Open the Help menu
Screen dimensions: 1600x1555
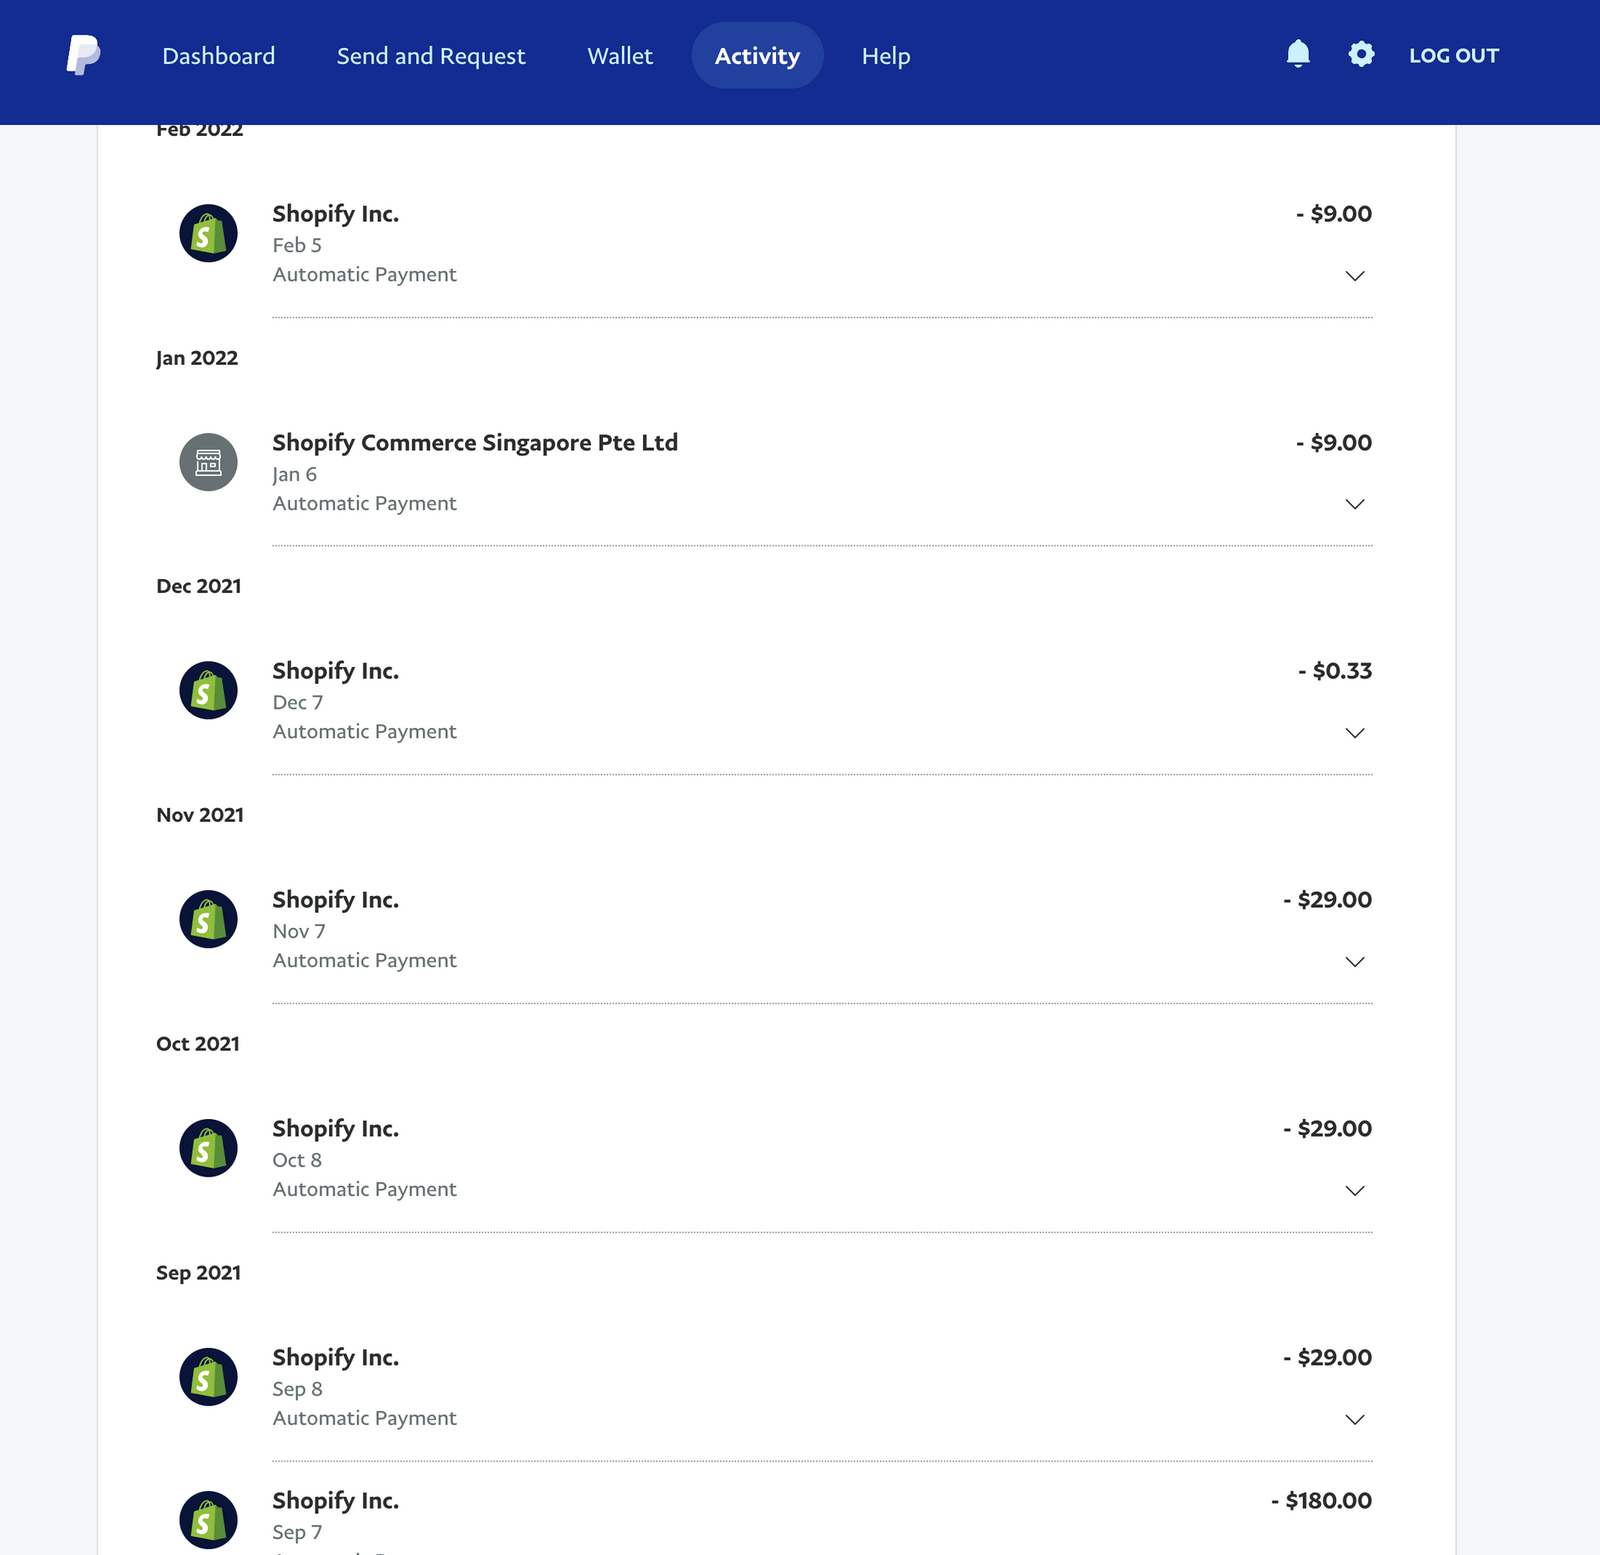pyautogui.click(x=885, y=55)
